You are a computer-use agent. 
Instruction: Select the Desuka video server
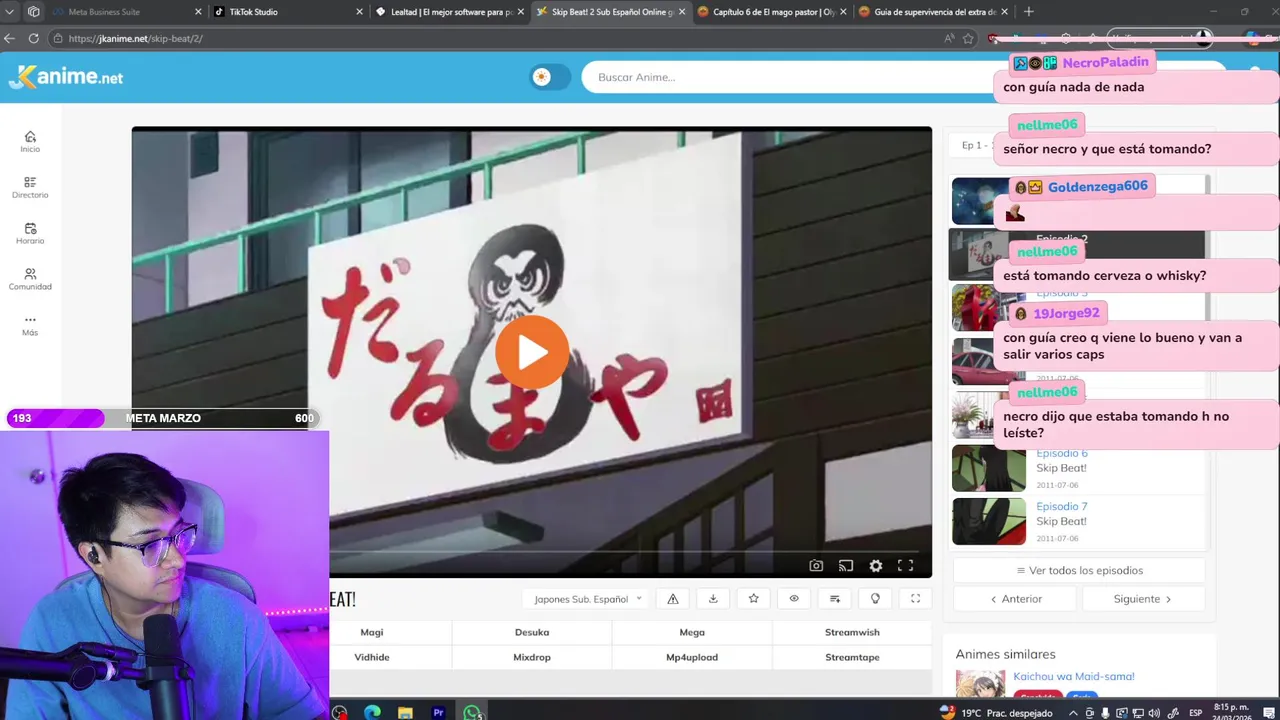[532, 632]
